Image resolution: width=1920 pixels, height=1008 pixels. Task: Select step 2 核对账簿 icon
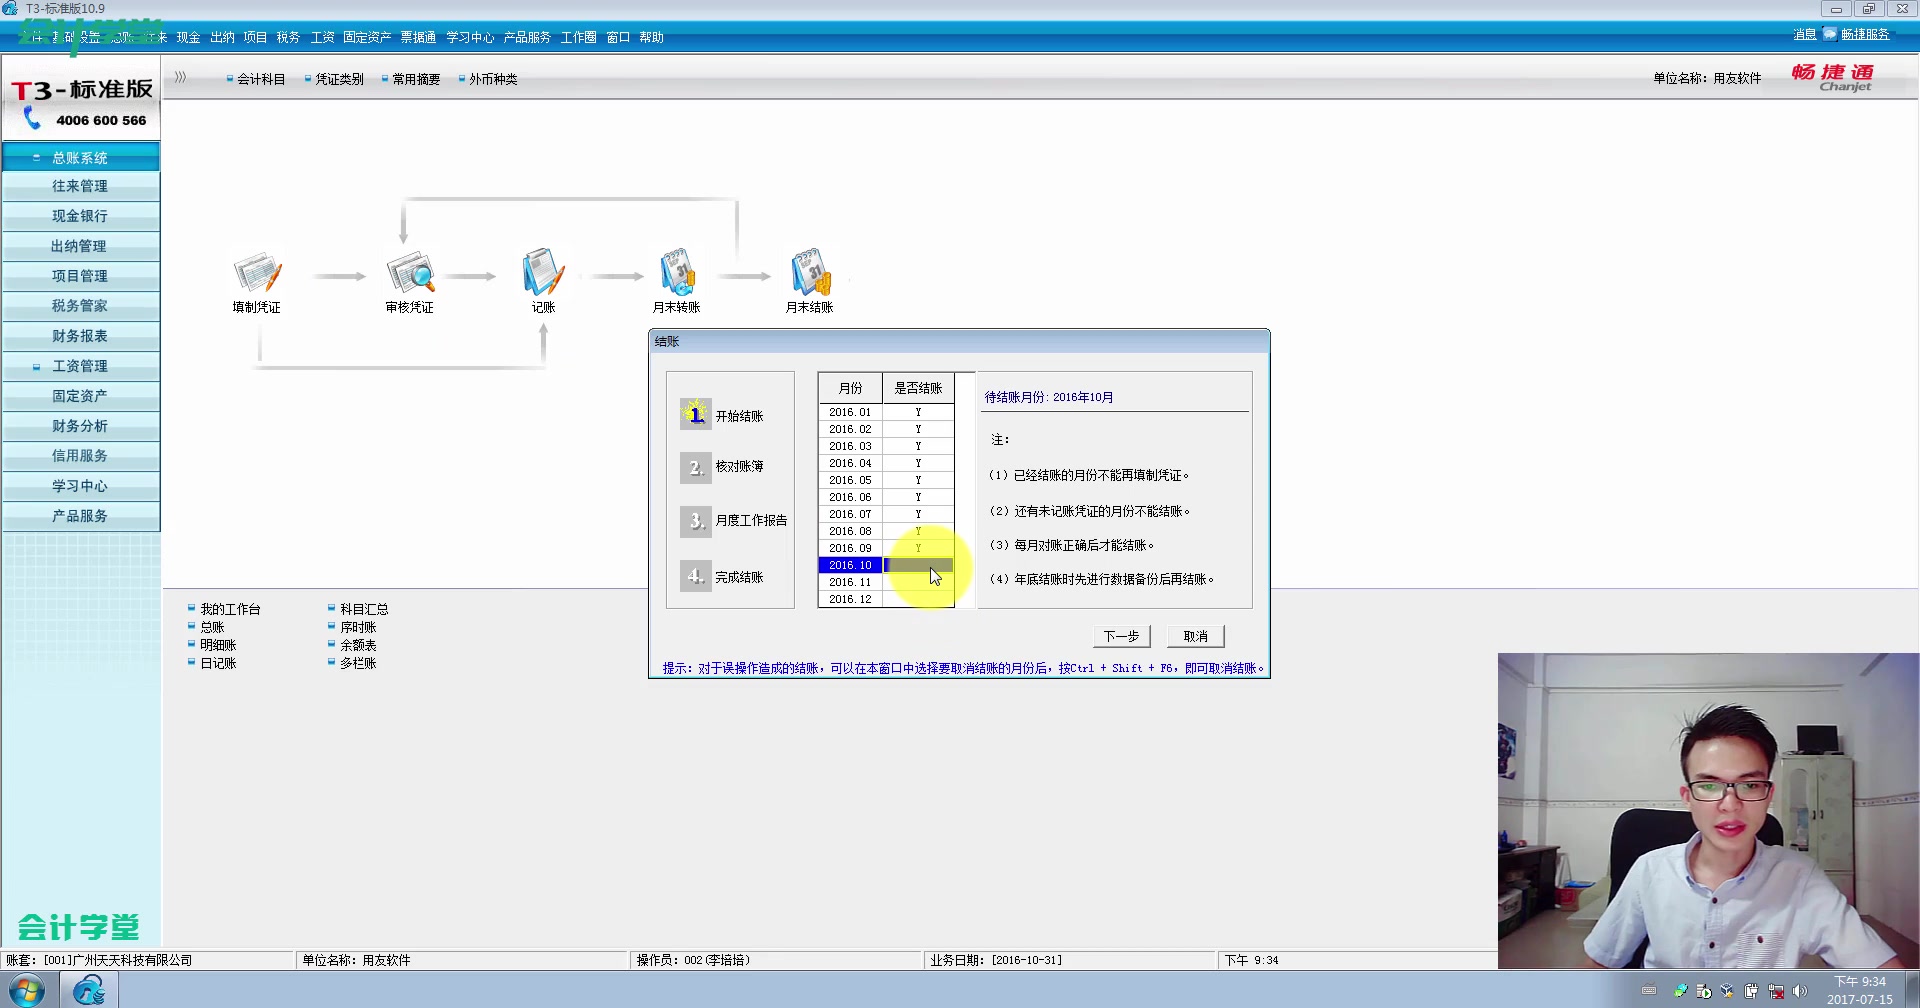tap(695, 467)
